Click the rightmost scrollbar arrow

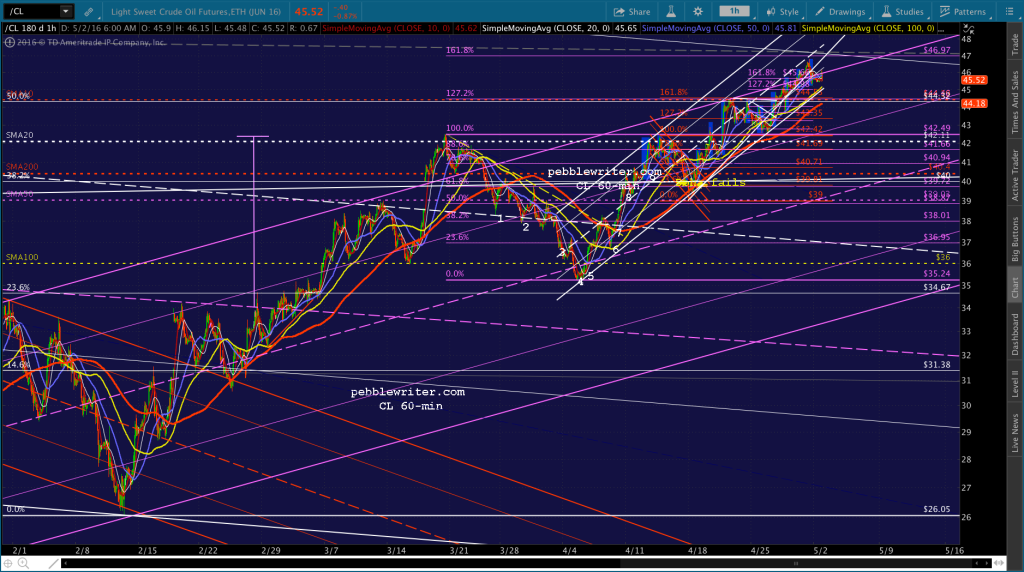point(987,563)
